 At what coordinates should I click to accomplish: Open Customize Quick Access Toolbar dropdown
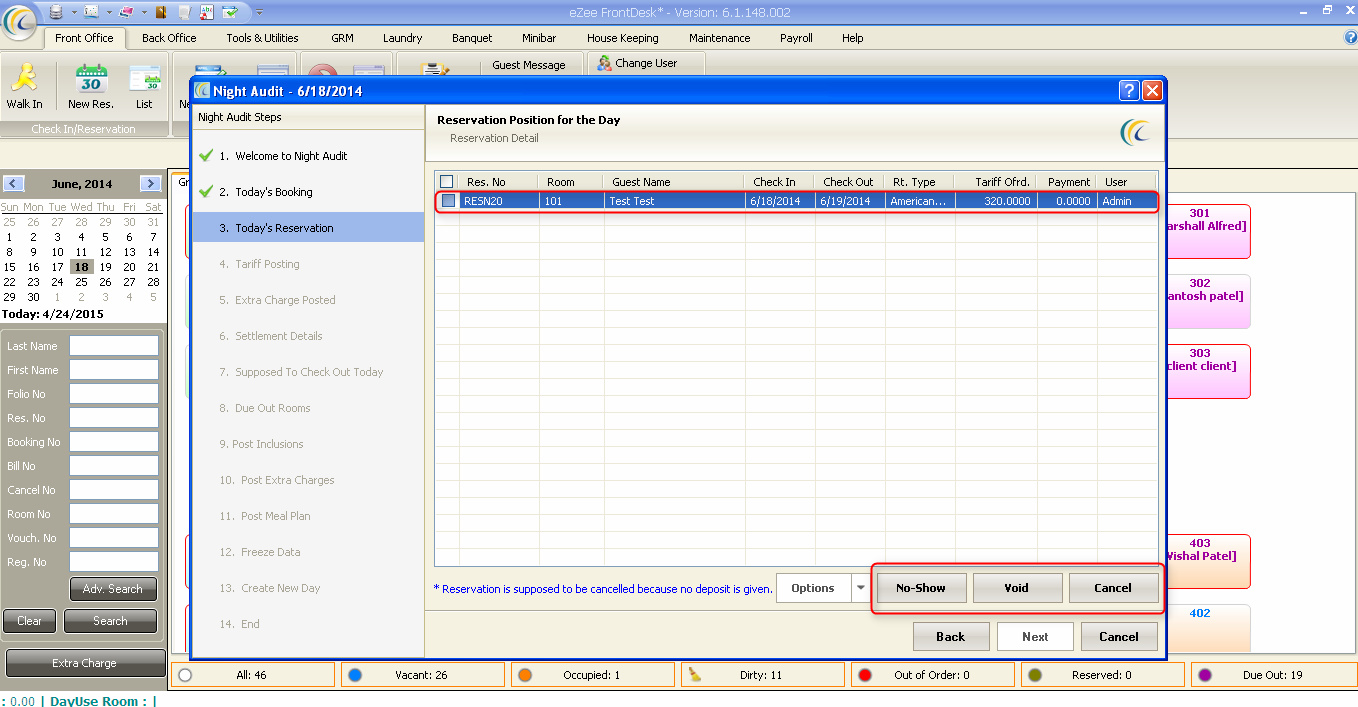pyautogui.click(x=259, y=12)
